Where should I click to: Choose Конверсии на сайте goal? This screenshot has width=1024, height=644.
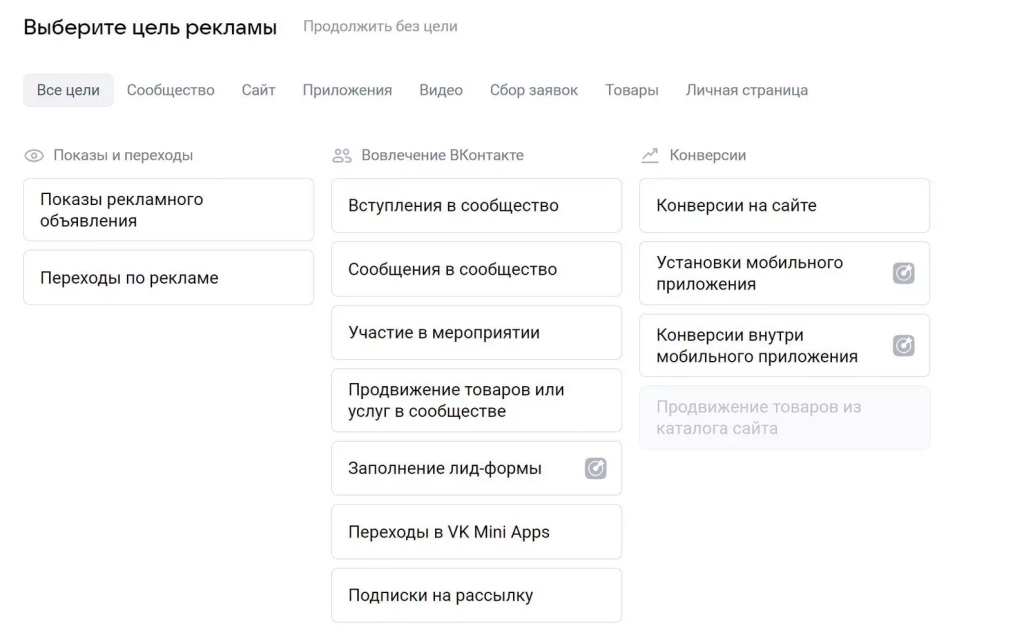coord(784,206)
